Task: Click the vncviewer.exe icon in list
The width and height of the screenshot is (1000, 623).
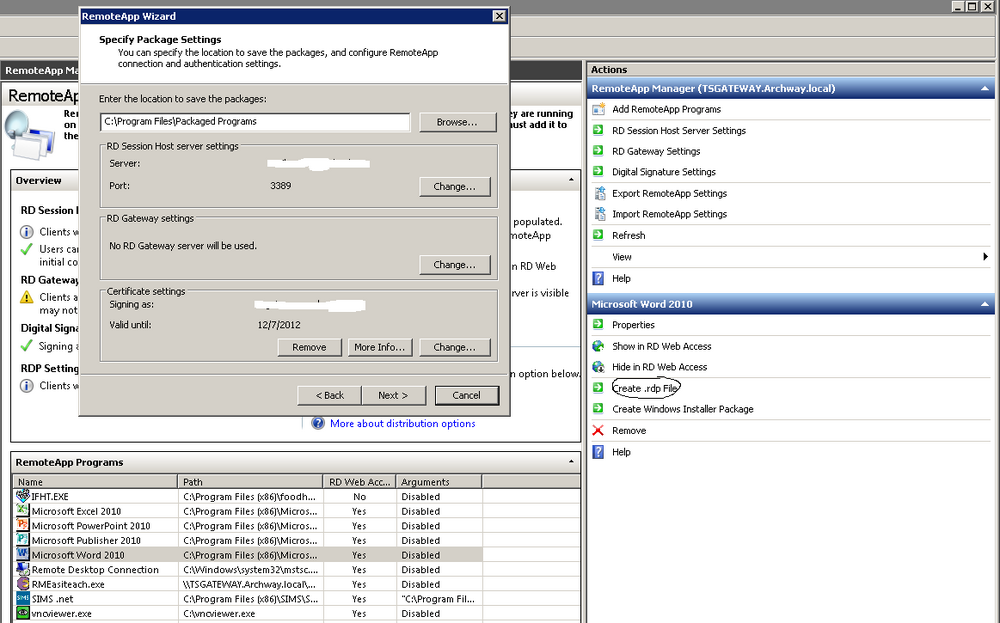Action: tap(23, 613)
